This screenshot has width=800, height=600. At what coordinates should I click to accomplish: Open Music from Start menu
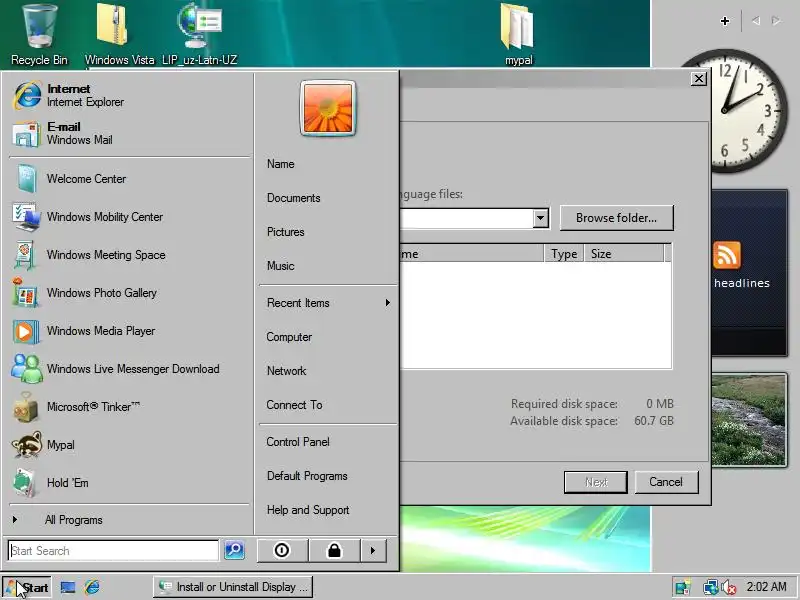[x=328, y=266]
